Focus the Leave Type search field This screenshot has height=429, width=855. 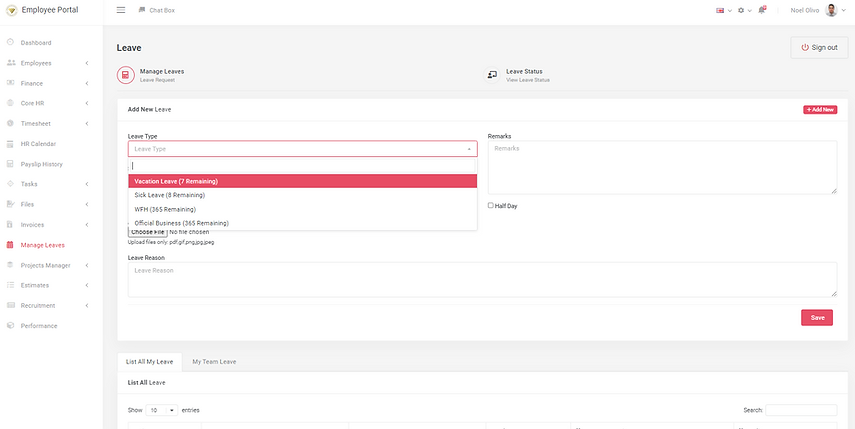(303, 166)
